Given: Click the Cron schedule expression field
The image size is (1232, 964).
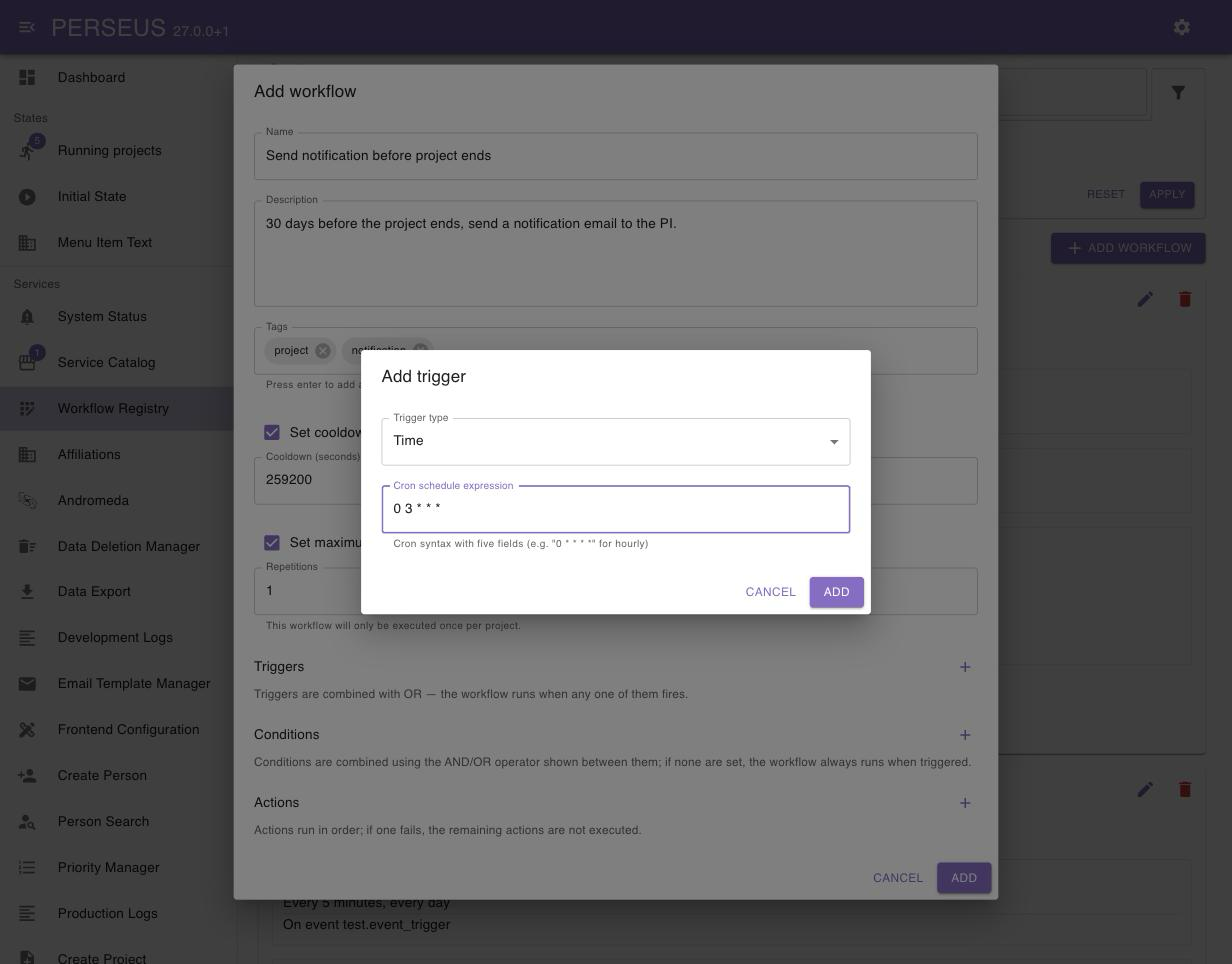Looking at the screenshot, I should [616, 509].
